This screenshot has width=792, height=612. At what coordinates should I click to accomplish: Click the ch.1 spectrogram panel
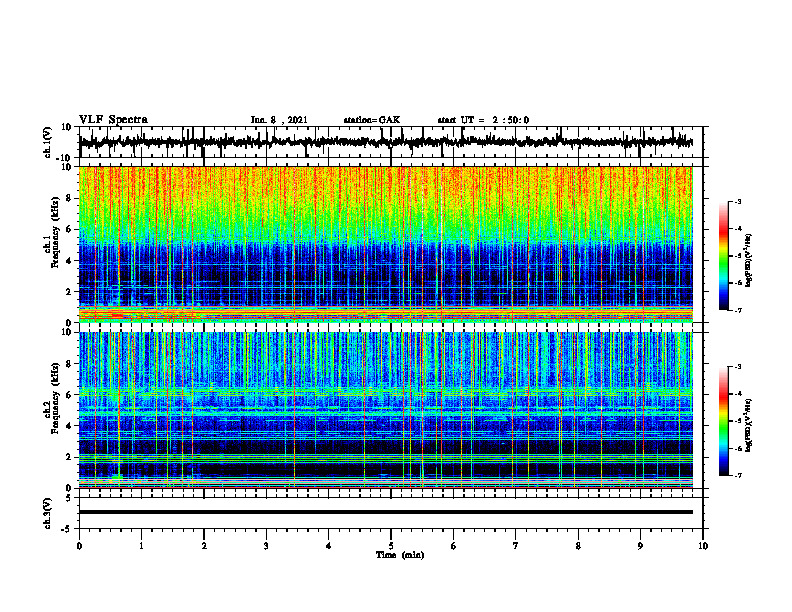386,244
